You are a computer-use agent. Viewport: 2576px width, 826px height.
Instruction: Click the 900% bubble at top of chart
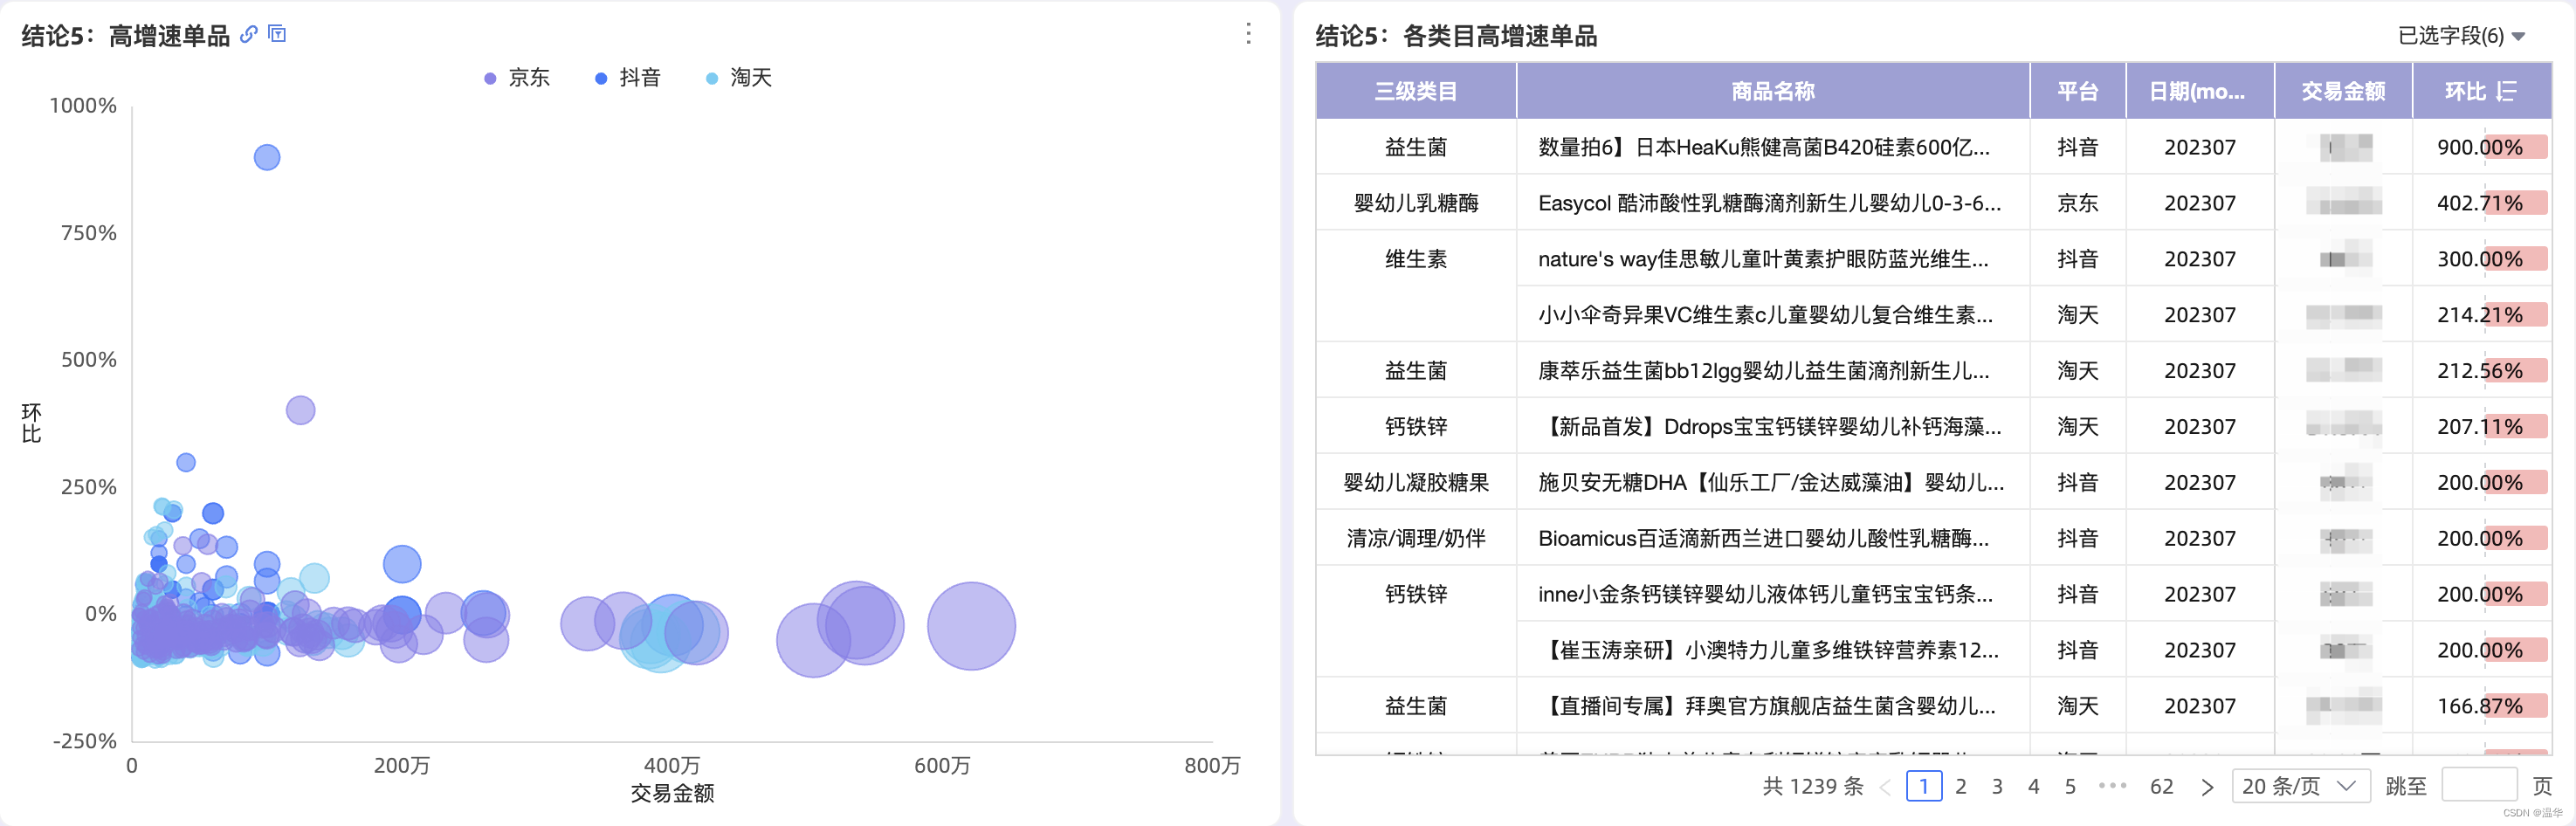tap(267, 157)
